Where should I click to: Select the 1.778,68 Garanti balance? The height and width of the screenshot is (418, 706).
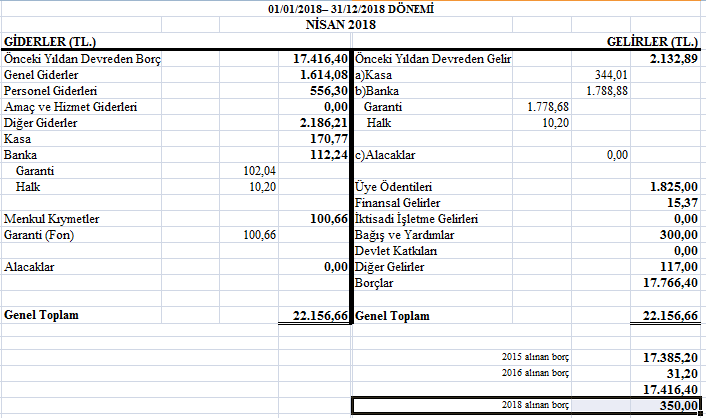548,107
